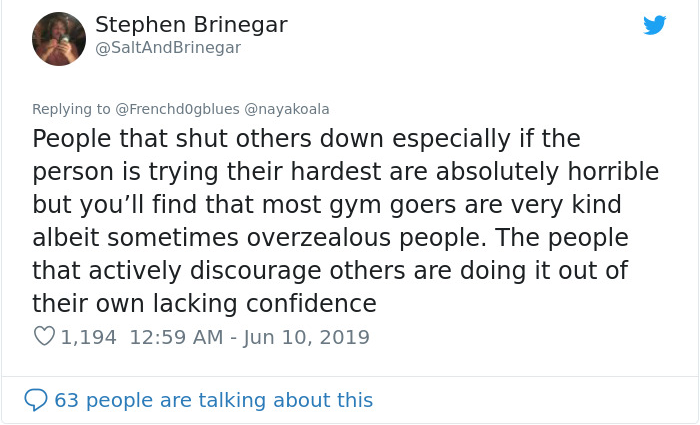
Task: Click the 1,194 likes count
Action: (x=89, y=337)
